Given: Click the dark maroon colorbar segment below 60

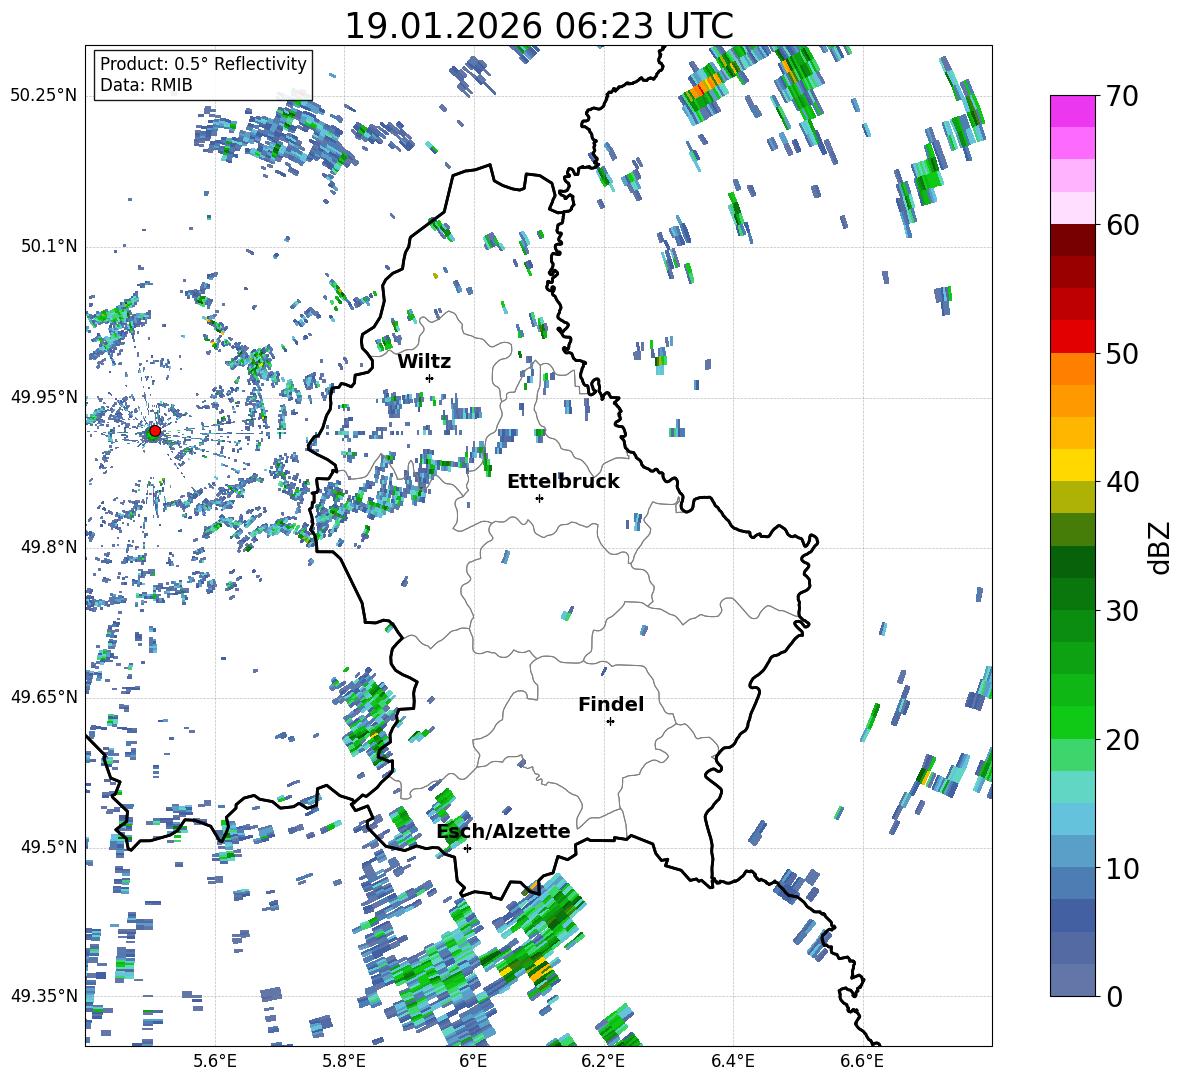Looking at the screenshot, I should tap(1073, 240).
